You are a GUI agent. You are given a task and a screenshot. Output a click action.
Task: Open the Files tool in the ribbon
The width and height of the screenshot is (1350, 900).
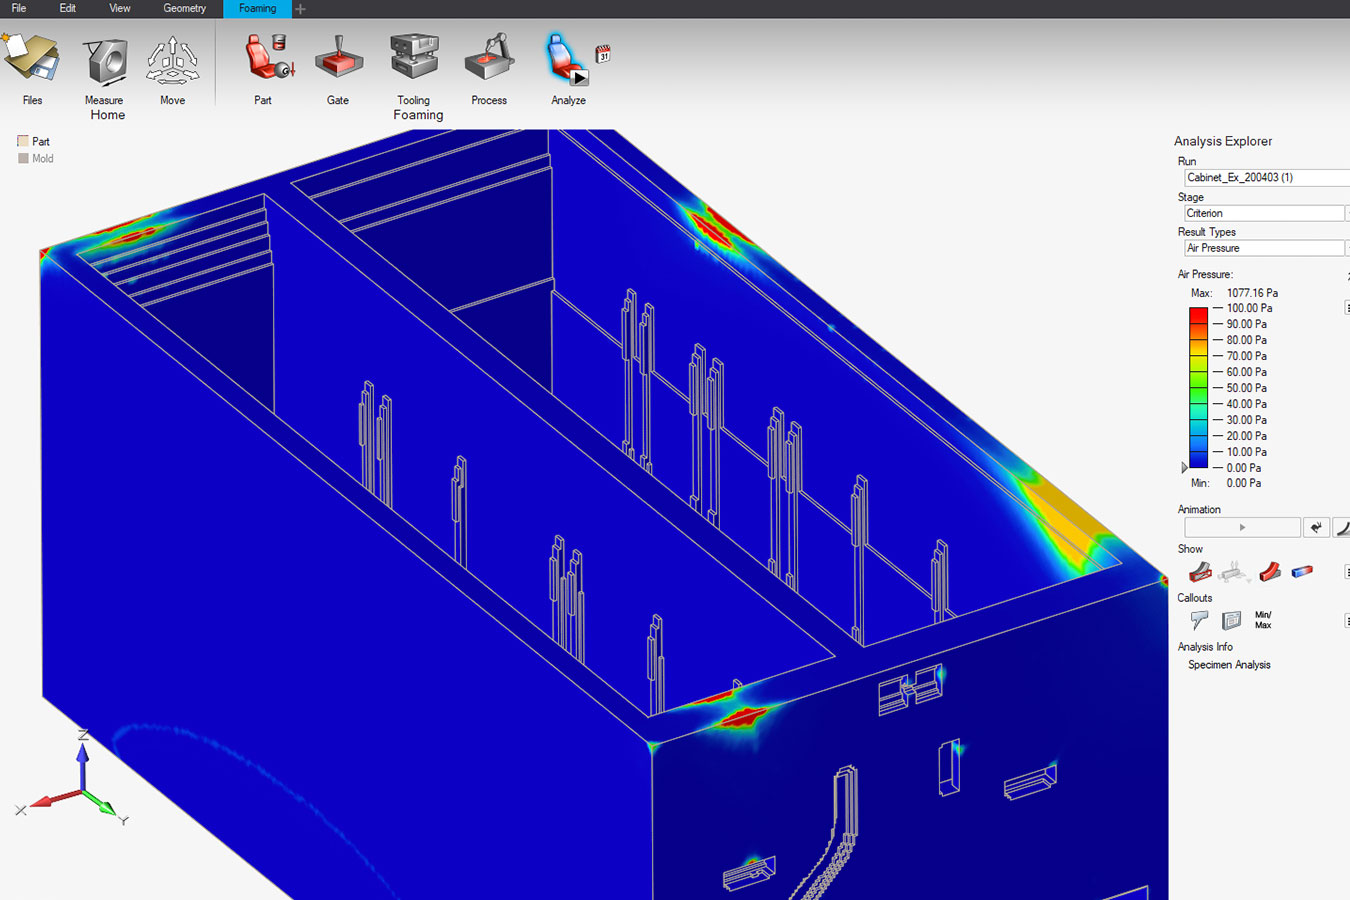(x=32, y=62)
